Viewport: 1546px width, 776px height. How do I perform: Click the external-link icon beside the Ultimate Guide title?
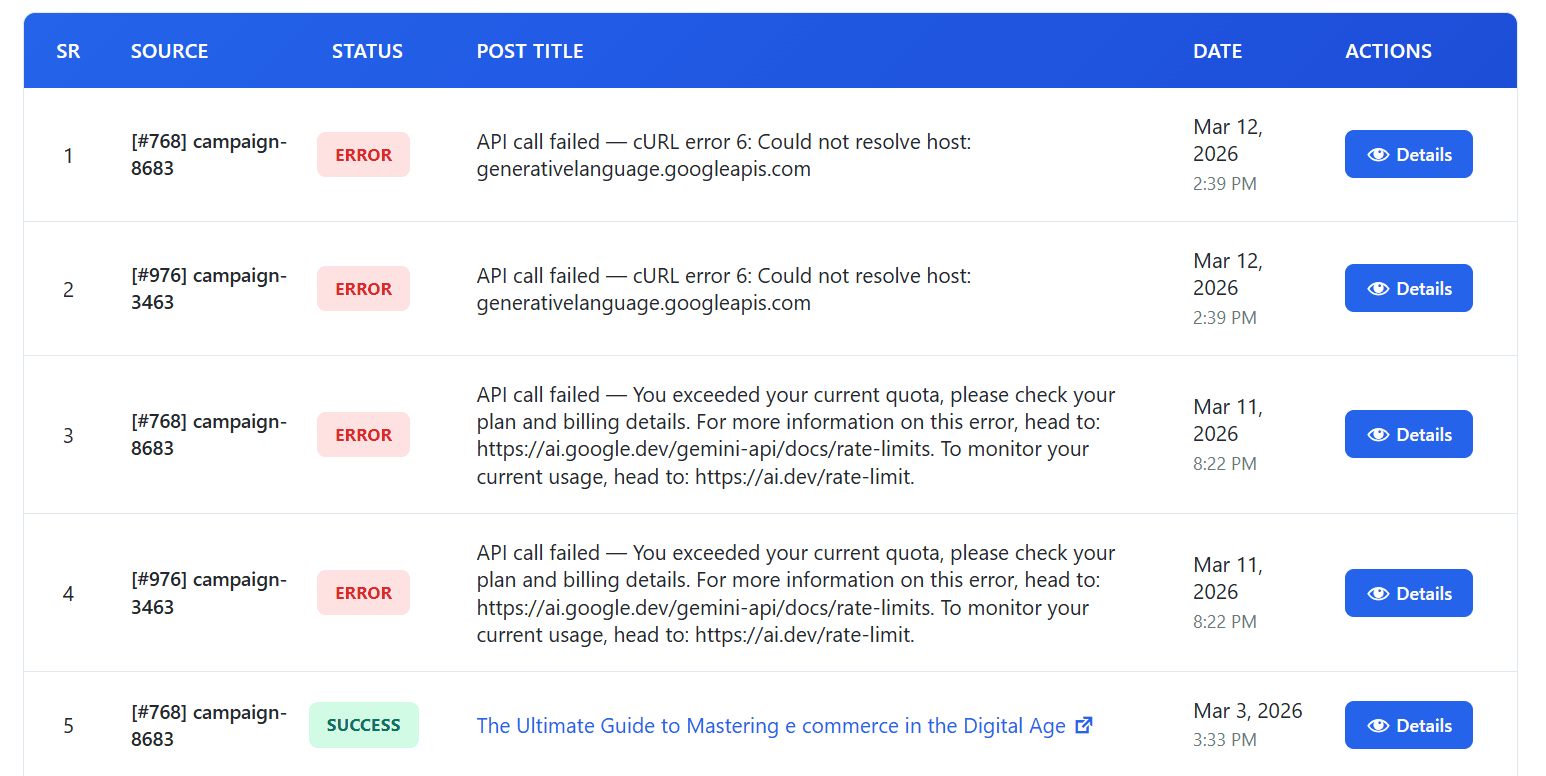1083,726
